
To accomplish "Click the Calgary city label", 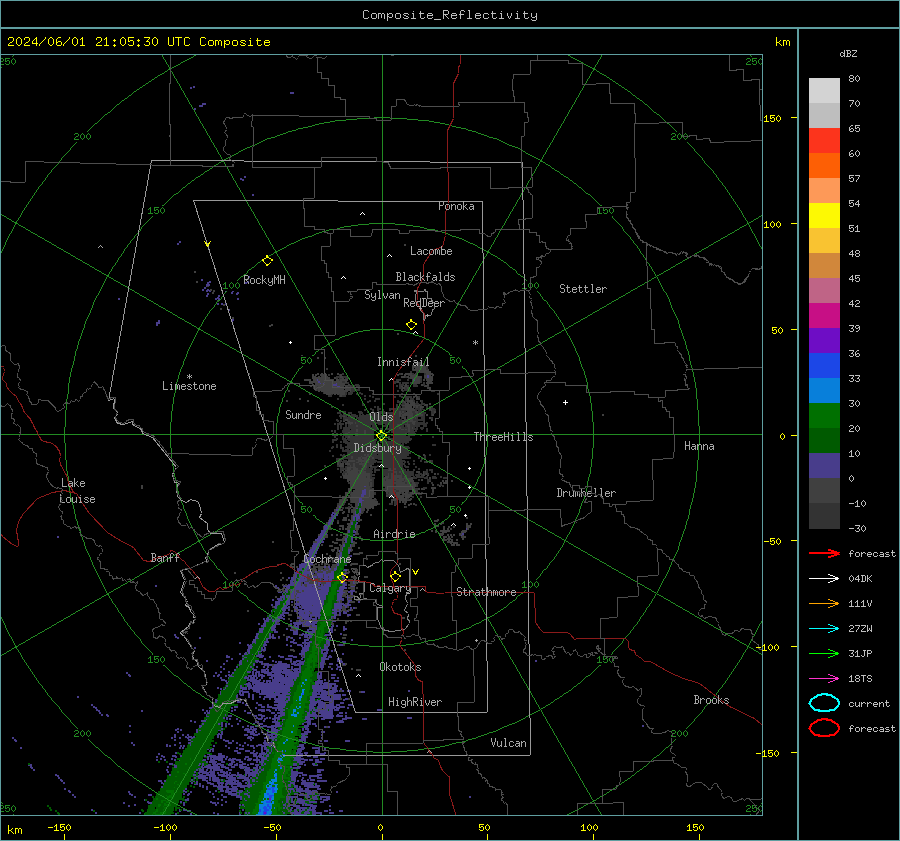I will (390, 588).
